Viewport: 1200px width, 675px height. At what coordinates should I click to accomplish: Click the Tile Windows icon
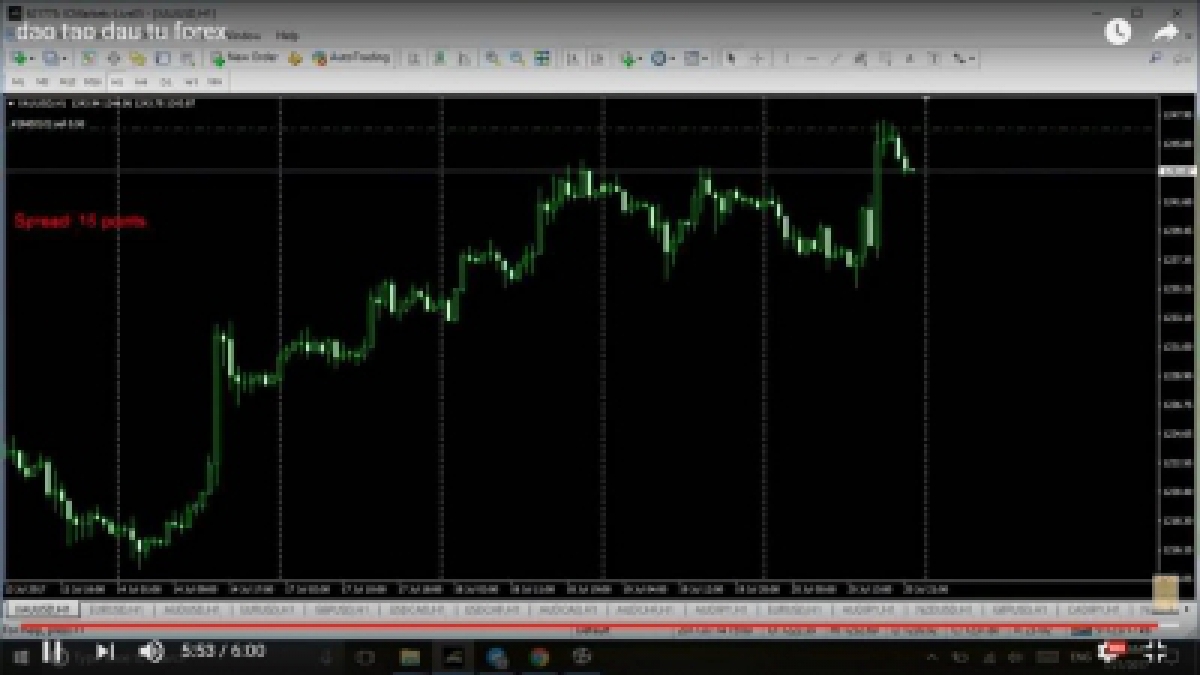[x=541, y=59]
